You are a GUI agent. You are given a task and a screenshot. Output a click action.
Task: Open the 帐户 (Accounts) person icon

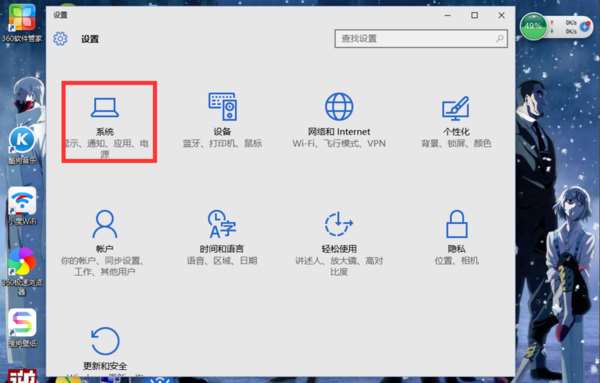coord(104,224)
